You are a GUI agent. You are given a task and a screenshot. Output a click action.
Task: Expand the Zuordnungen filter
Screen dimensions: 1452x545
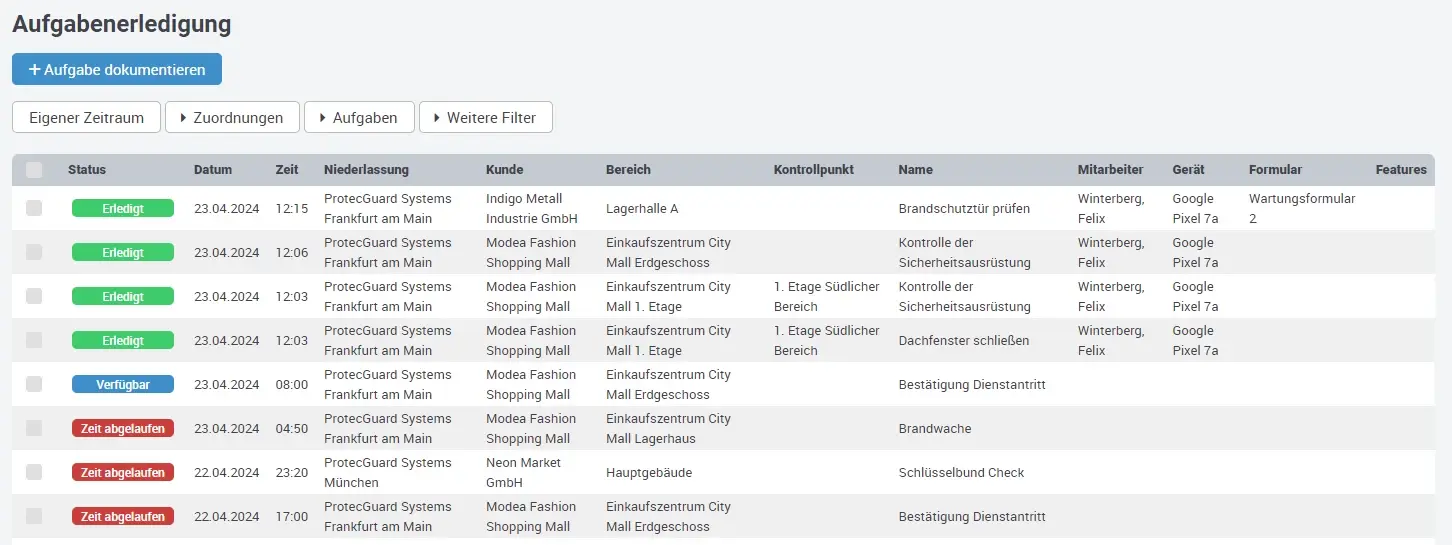[231, 118]
